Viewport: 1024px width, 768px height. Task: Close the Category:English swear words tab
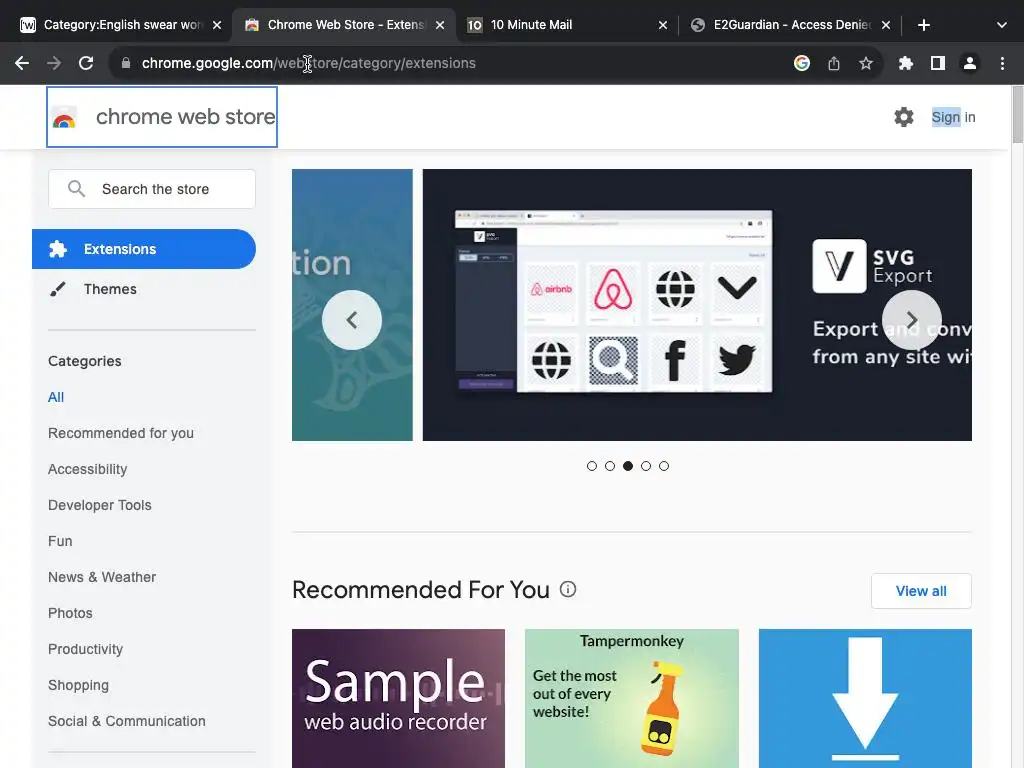(217, 25)
